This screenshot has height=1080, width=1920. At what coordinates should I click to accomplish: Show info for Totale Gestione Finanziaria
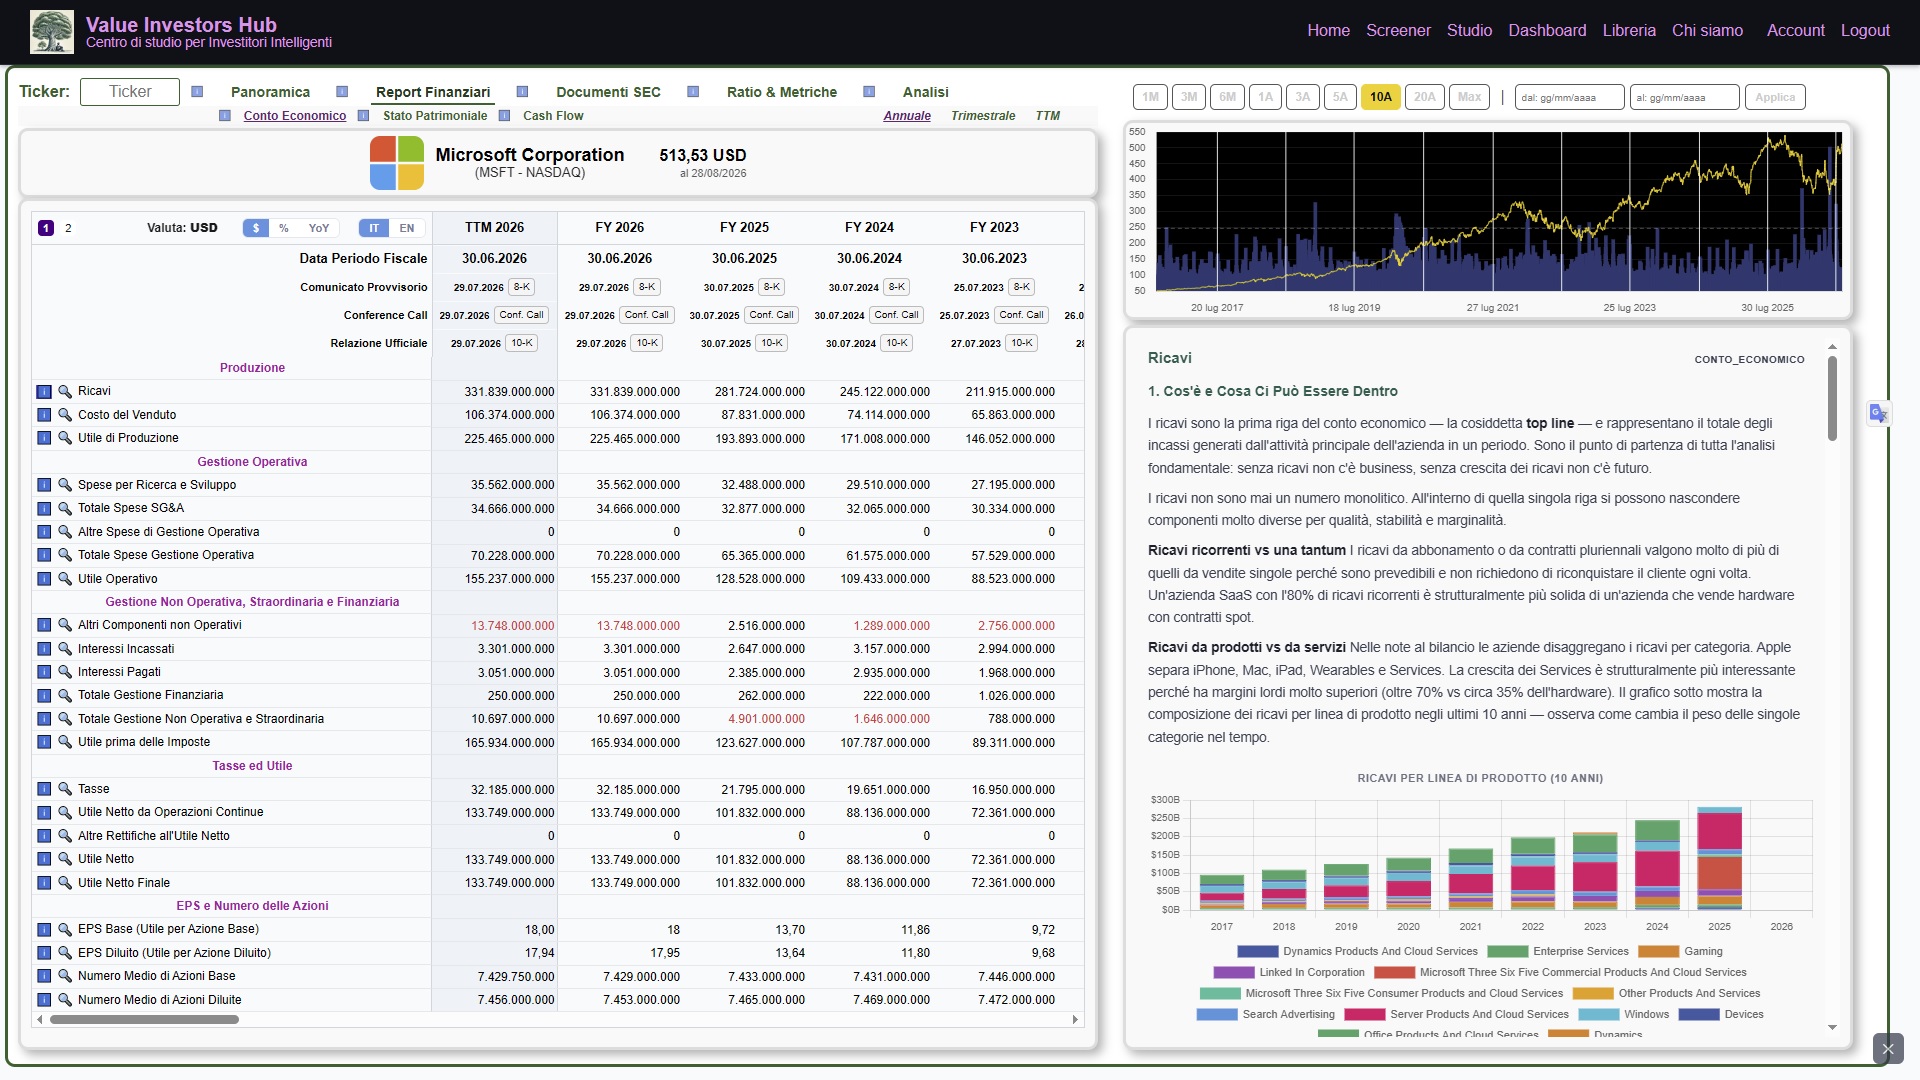(44, 695)
